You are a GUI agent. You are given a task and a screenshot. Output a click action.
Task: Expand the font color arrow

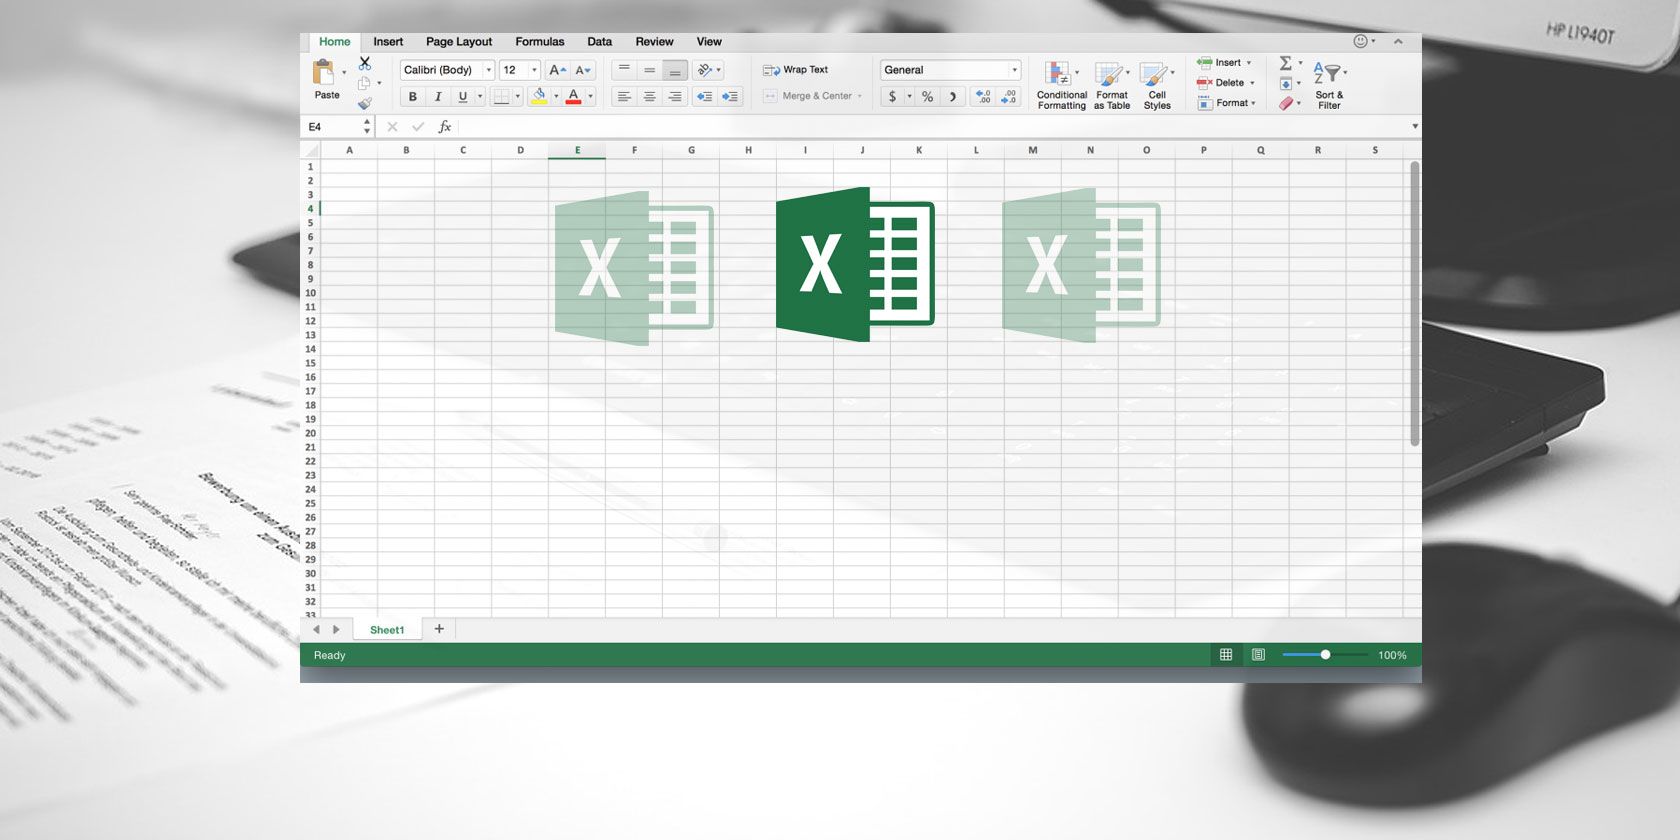coord(590,97)
